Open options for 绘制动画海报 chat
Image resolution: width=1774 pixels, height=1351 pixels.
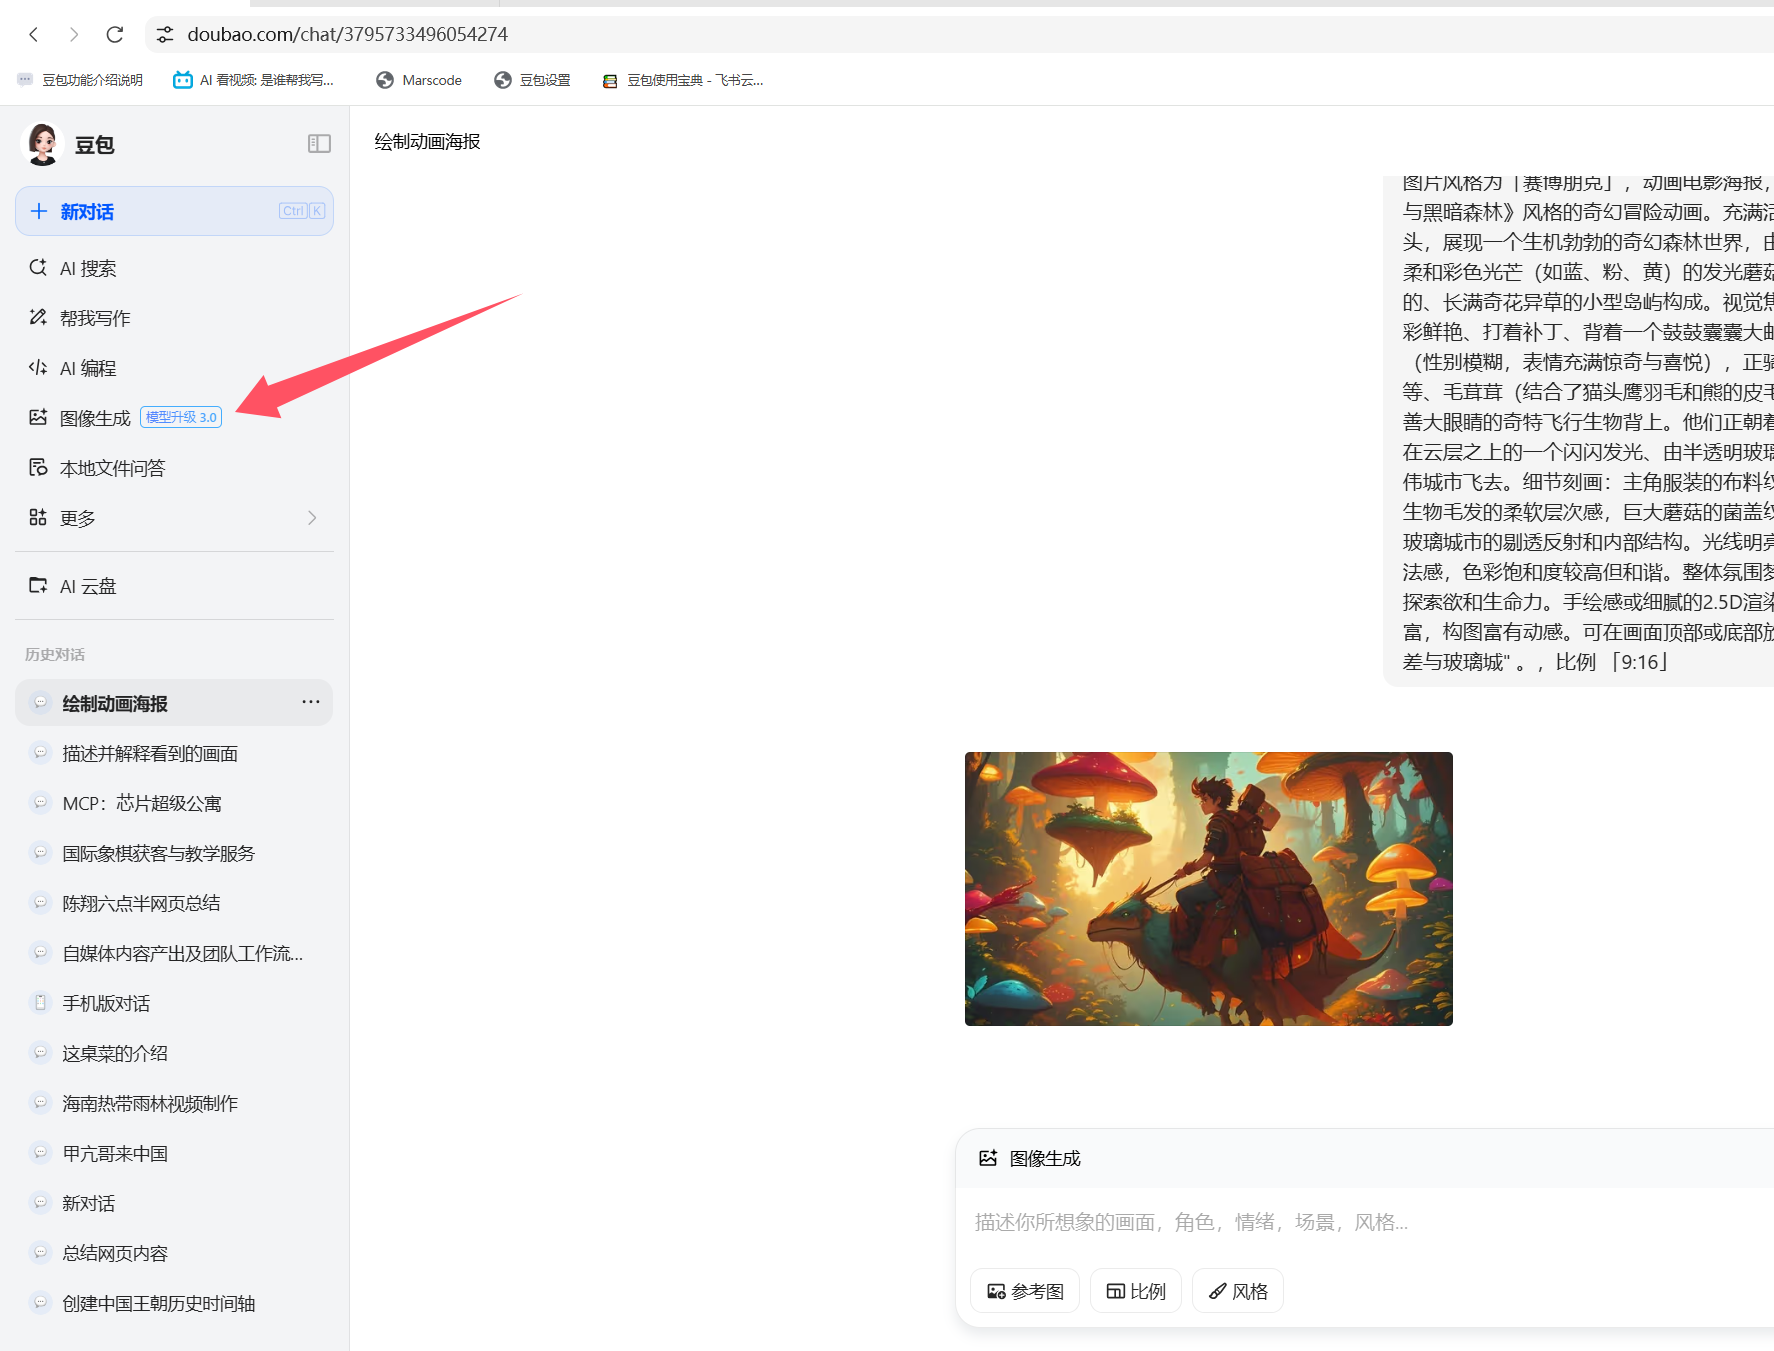point(311,702)
